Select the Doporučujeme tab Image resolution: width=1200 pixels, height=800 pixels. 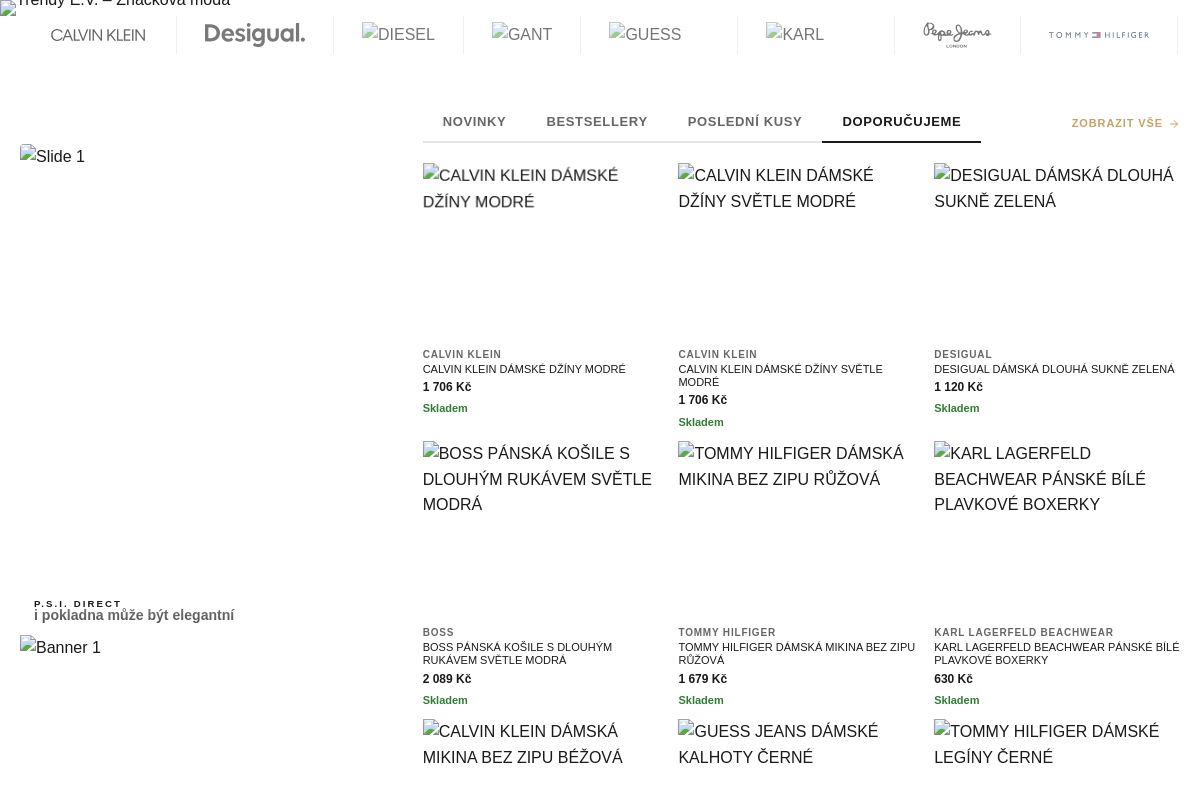901,122
